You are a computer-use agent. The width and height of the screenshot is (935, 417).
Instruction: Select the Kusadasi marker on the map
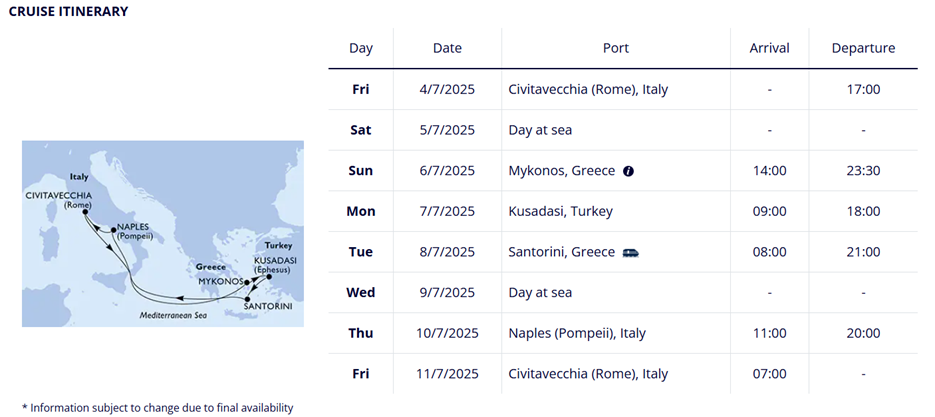(269, 277)
